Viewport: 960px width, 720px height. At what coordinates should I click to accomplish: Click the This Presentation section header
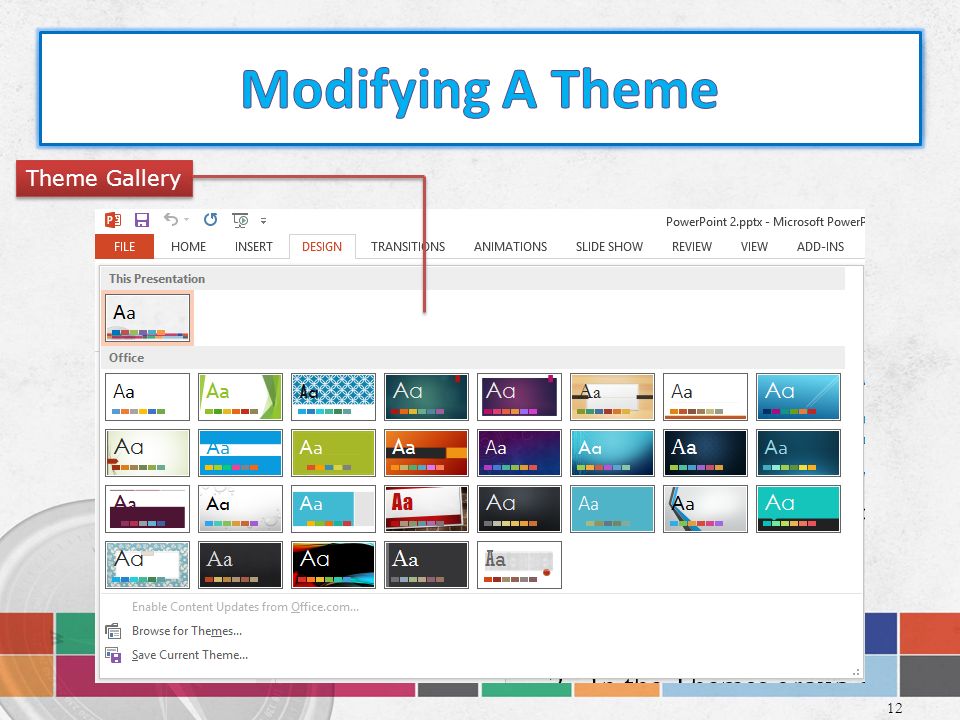click(x=472, y=279)
